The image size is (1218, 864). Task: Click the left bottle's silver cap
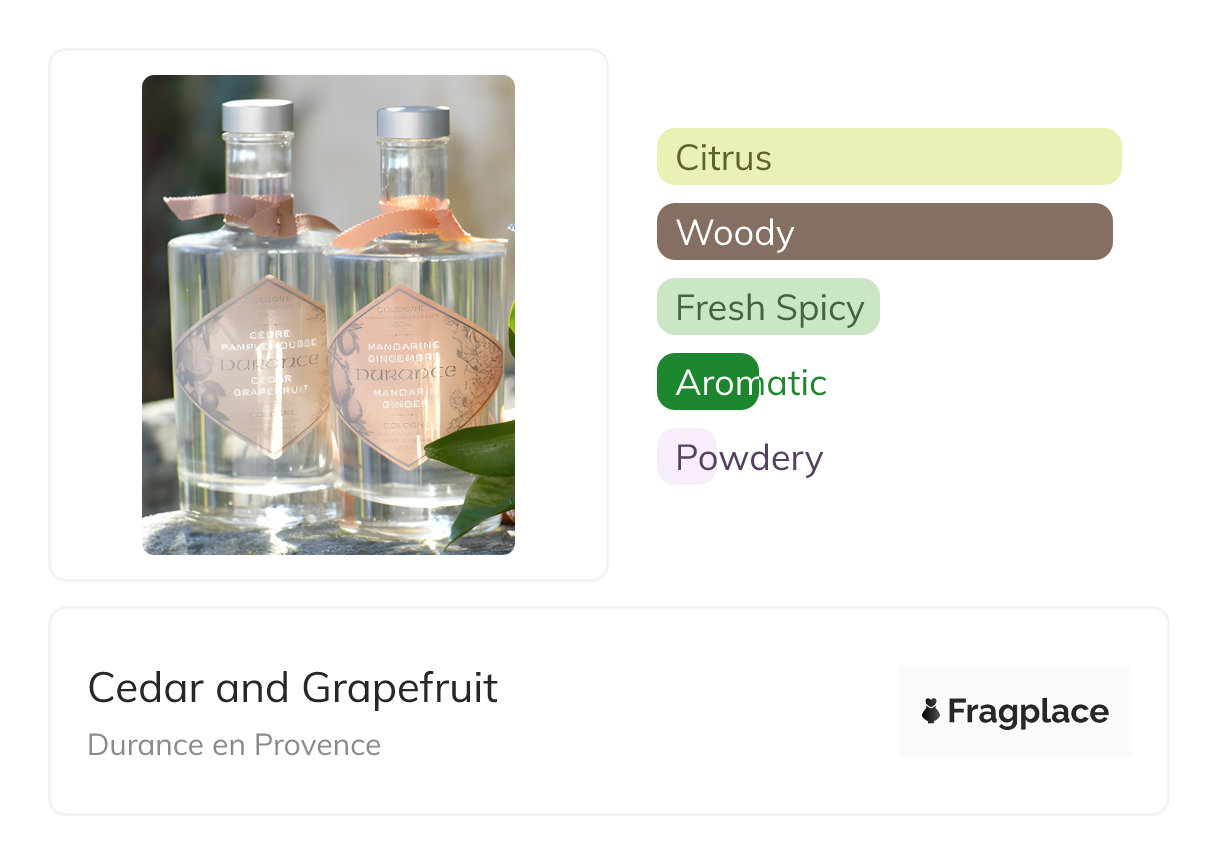(x=257, y=116)
